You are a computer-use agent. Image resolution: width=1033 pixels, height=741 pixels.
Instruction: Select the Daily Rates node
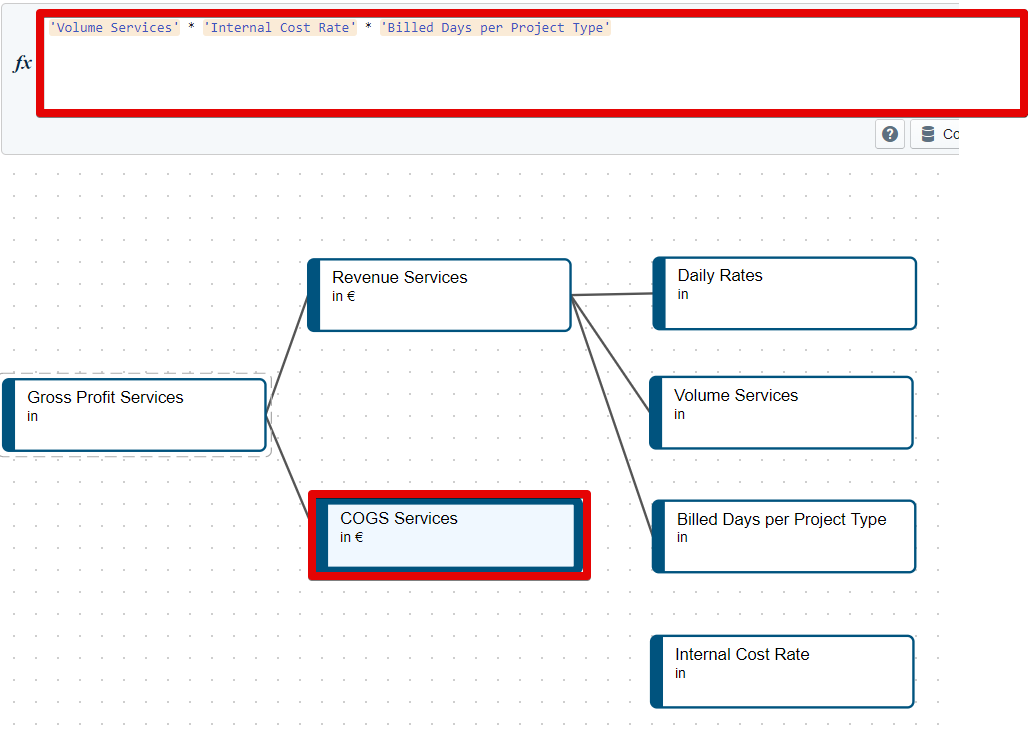(790, 293)
